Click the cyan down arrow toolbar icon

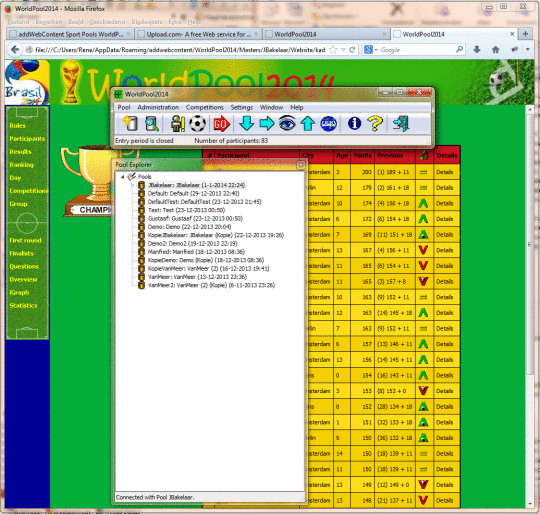click(247, 124)
